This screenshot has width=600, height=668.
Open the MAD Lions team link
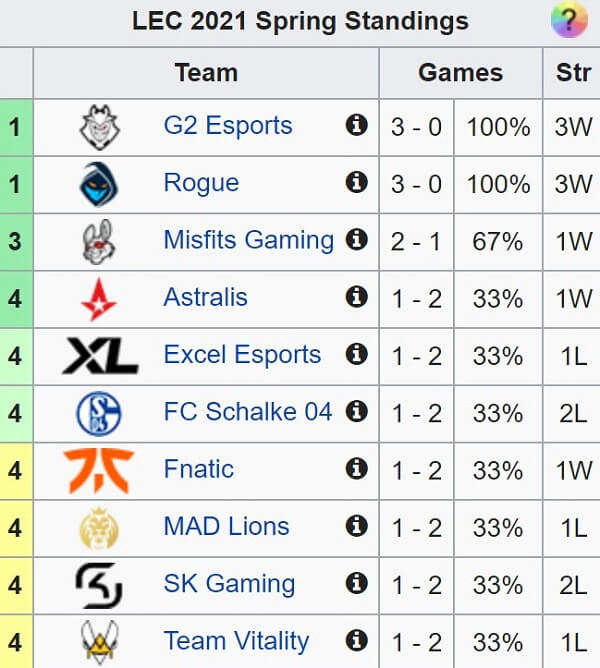tap(226, 526)
